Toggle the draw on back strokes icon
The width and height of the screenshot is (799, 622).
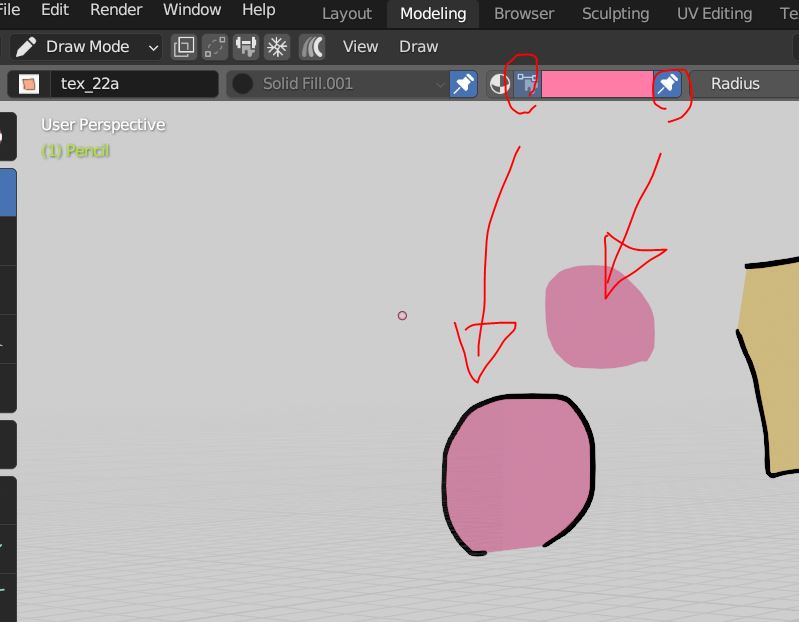tap(312, 47)
